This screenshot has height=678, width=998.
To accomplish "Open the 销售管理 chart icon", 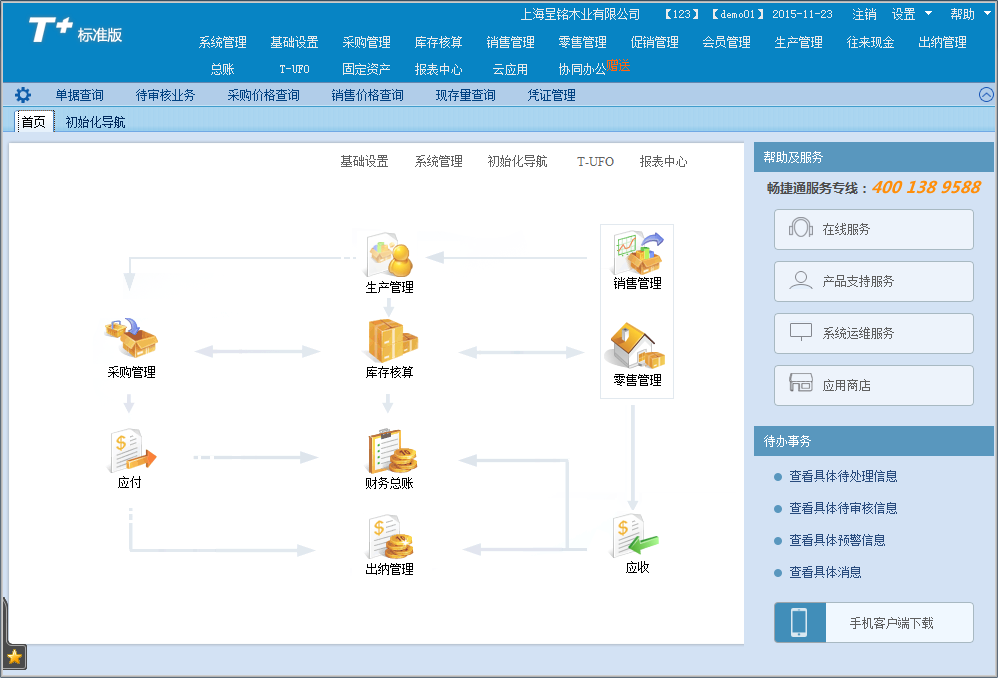I will 637,252.
